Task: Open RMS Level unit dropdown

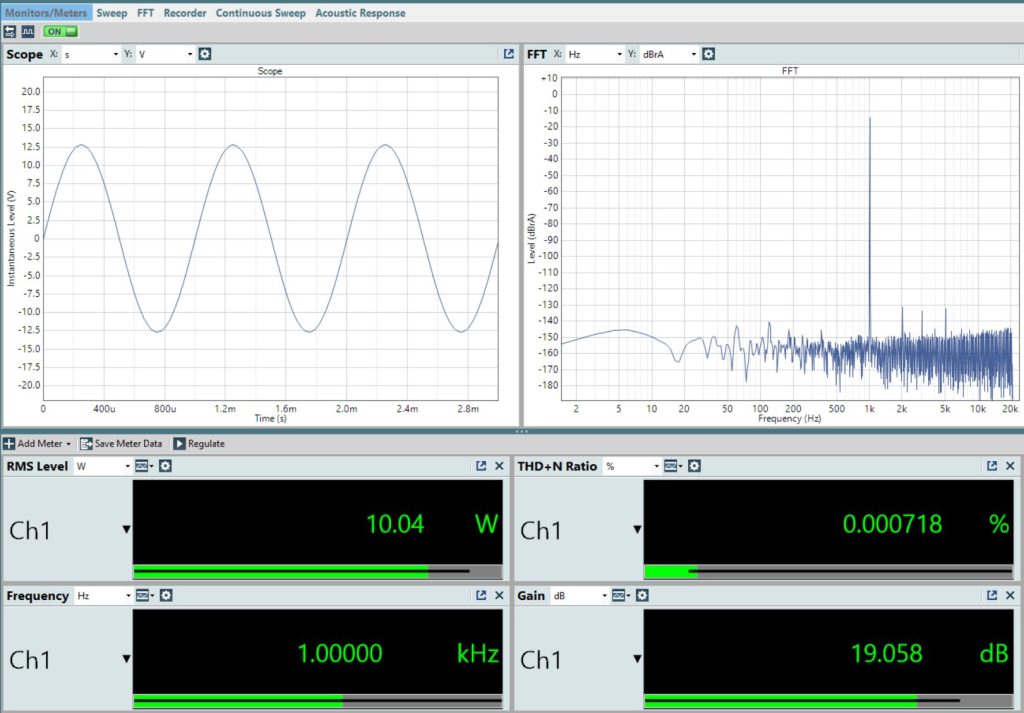Action: pyautogui.click(x=103, y=466)
